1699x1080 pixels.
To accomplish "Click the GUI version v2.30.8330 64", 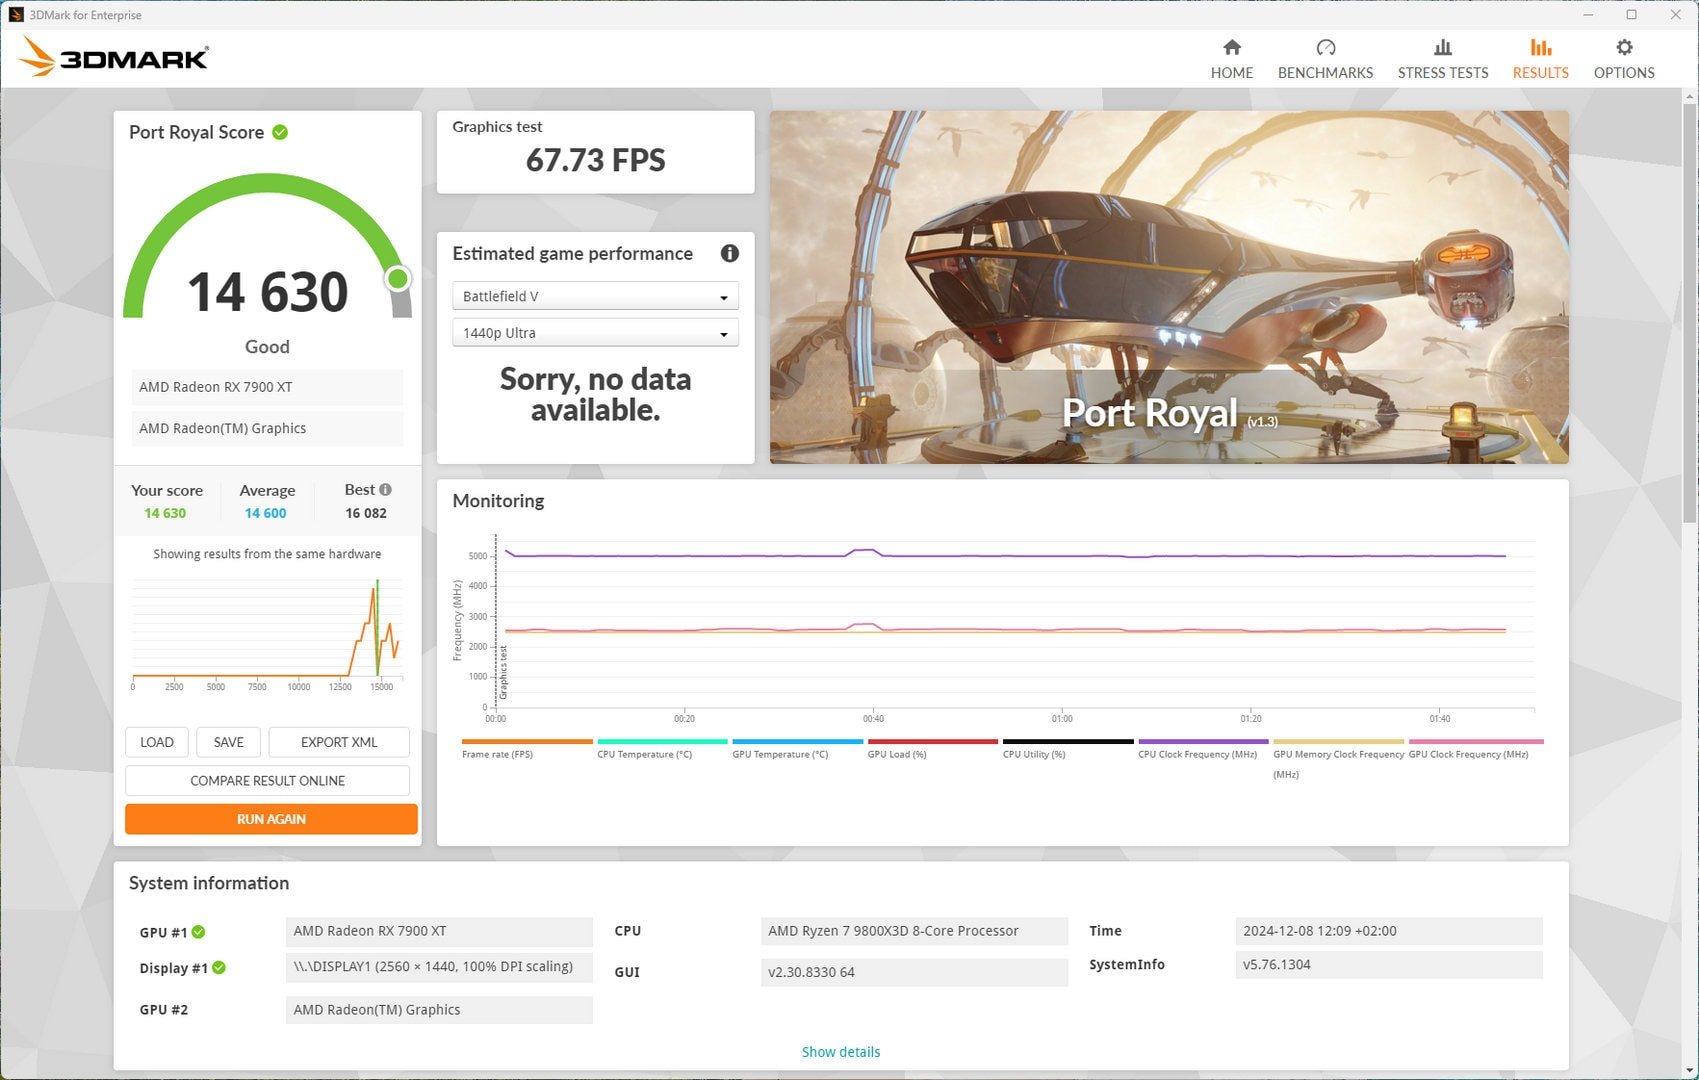I will [x=914, y=972].
